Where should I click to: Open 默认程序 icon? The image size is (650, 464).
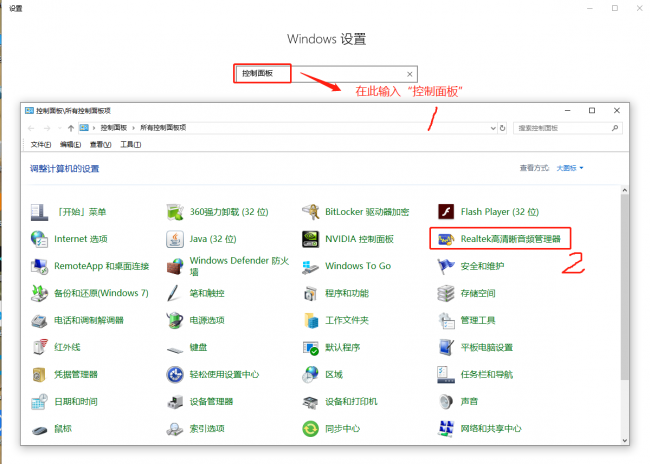pos(310,347)
